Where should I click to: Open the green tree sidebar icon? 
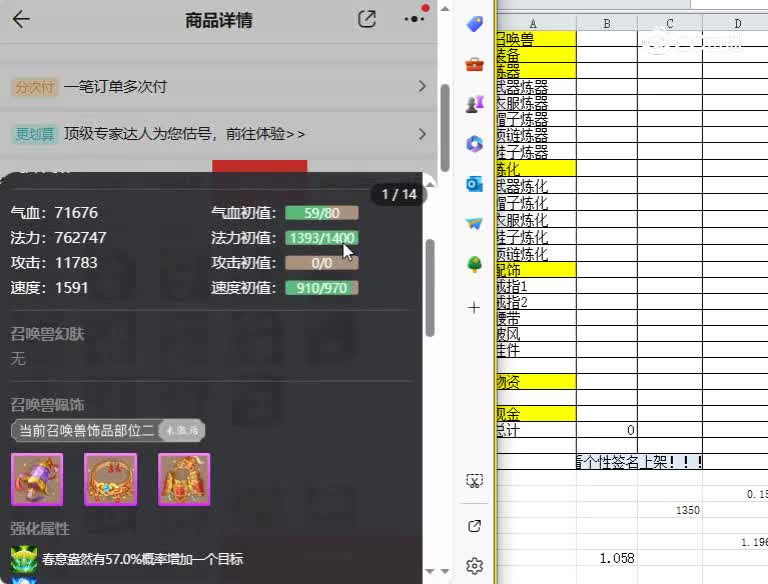click(474, 265)
